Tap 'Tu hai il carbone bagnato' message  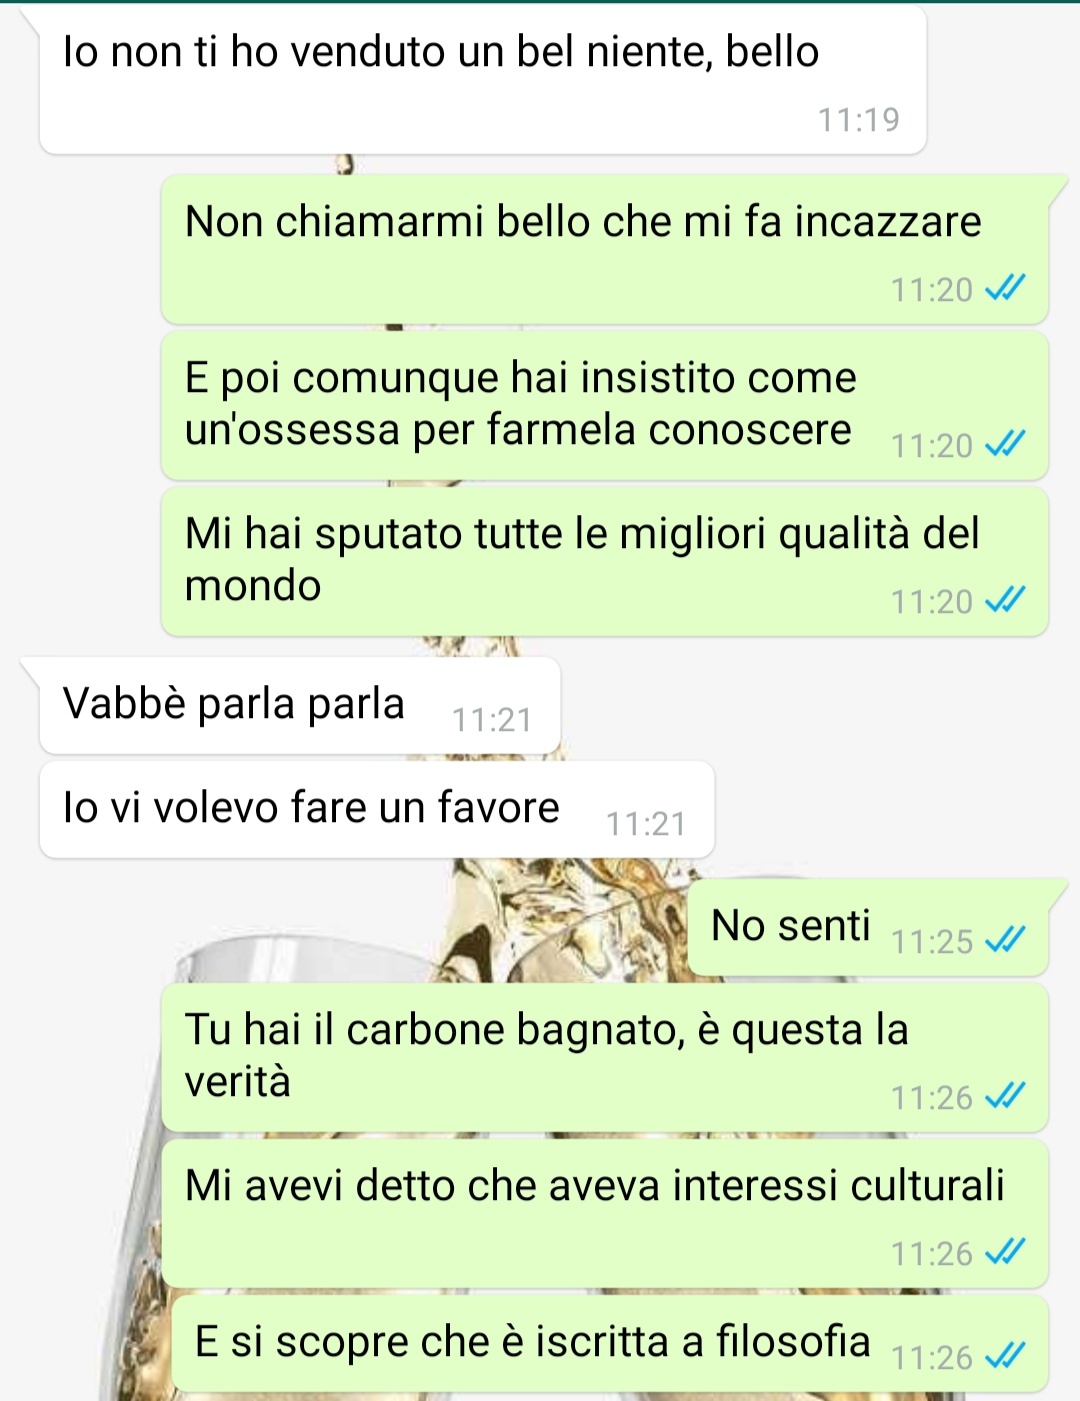604,1058
